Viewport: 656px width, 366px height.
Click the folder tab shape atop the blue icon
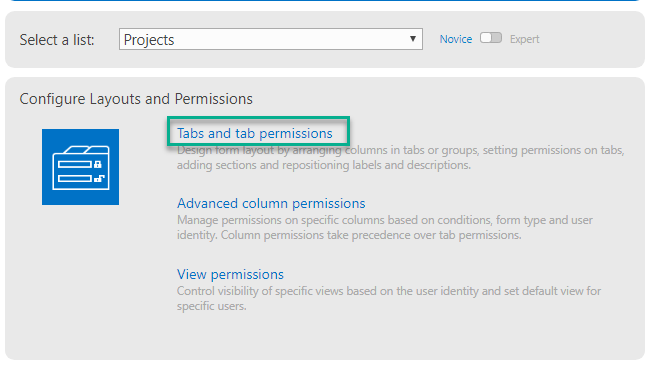click(87, 149)
